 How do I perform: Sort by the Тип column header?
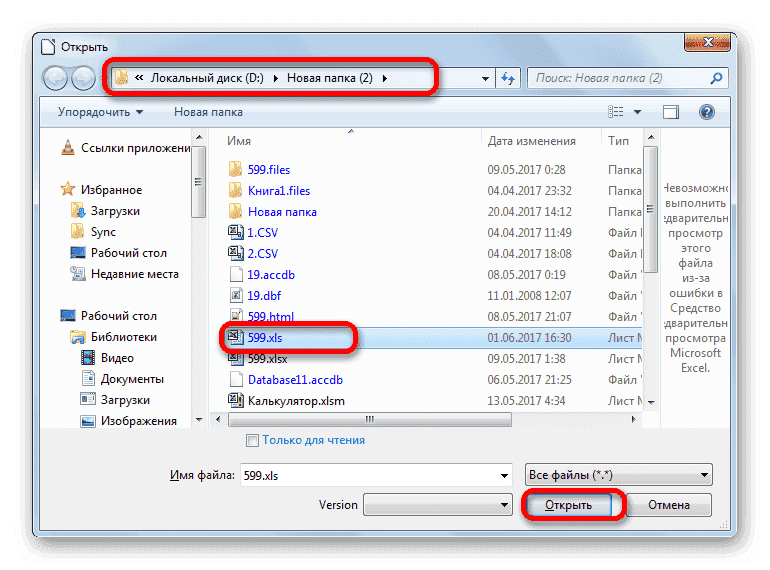(x=618, y=141)
